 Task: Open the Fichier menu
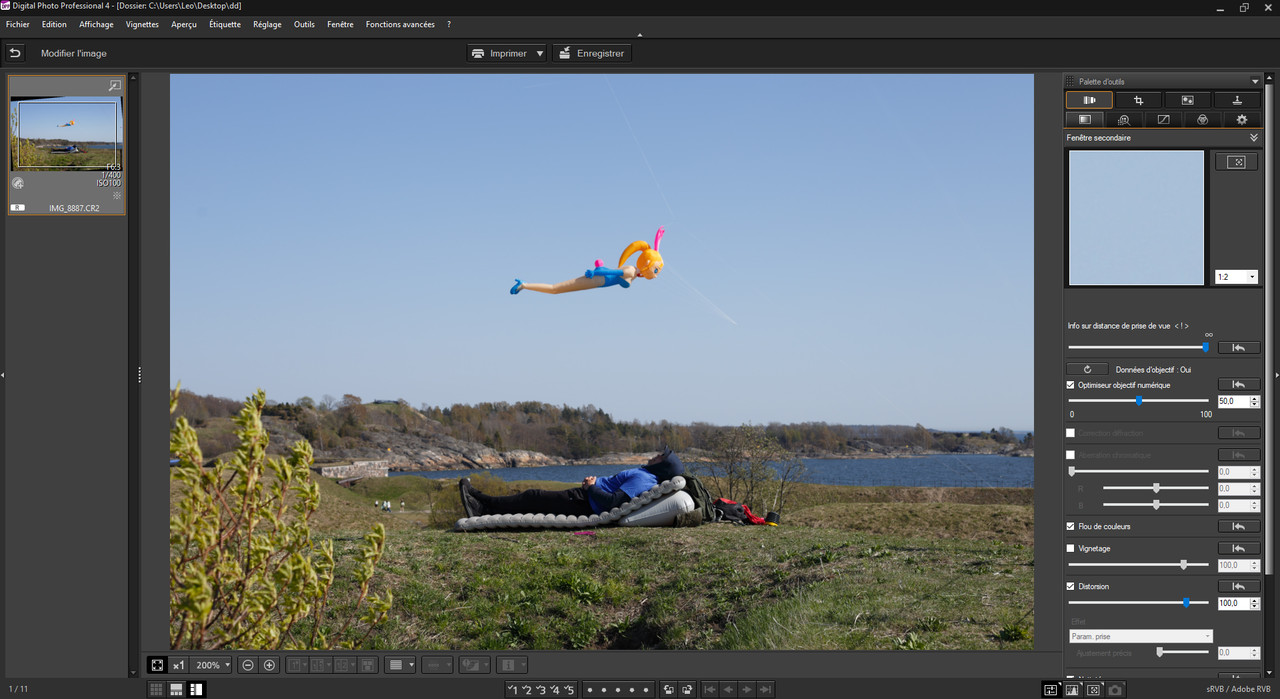[18, 24]
